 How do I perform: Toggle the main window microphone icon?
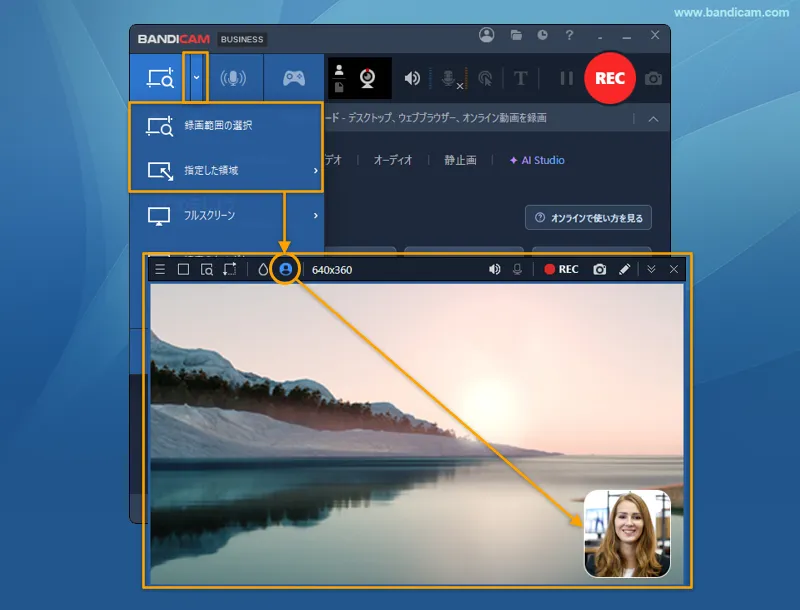point(448,79)
